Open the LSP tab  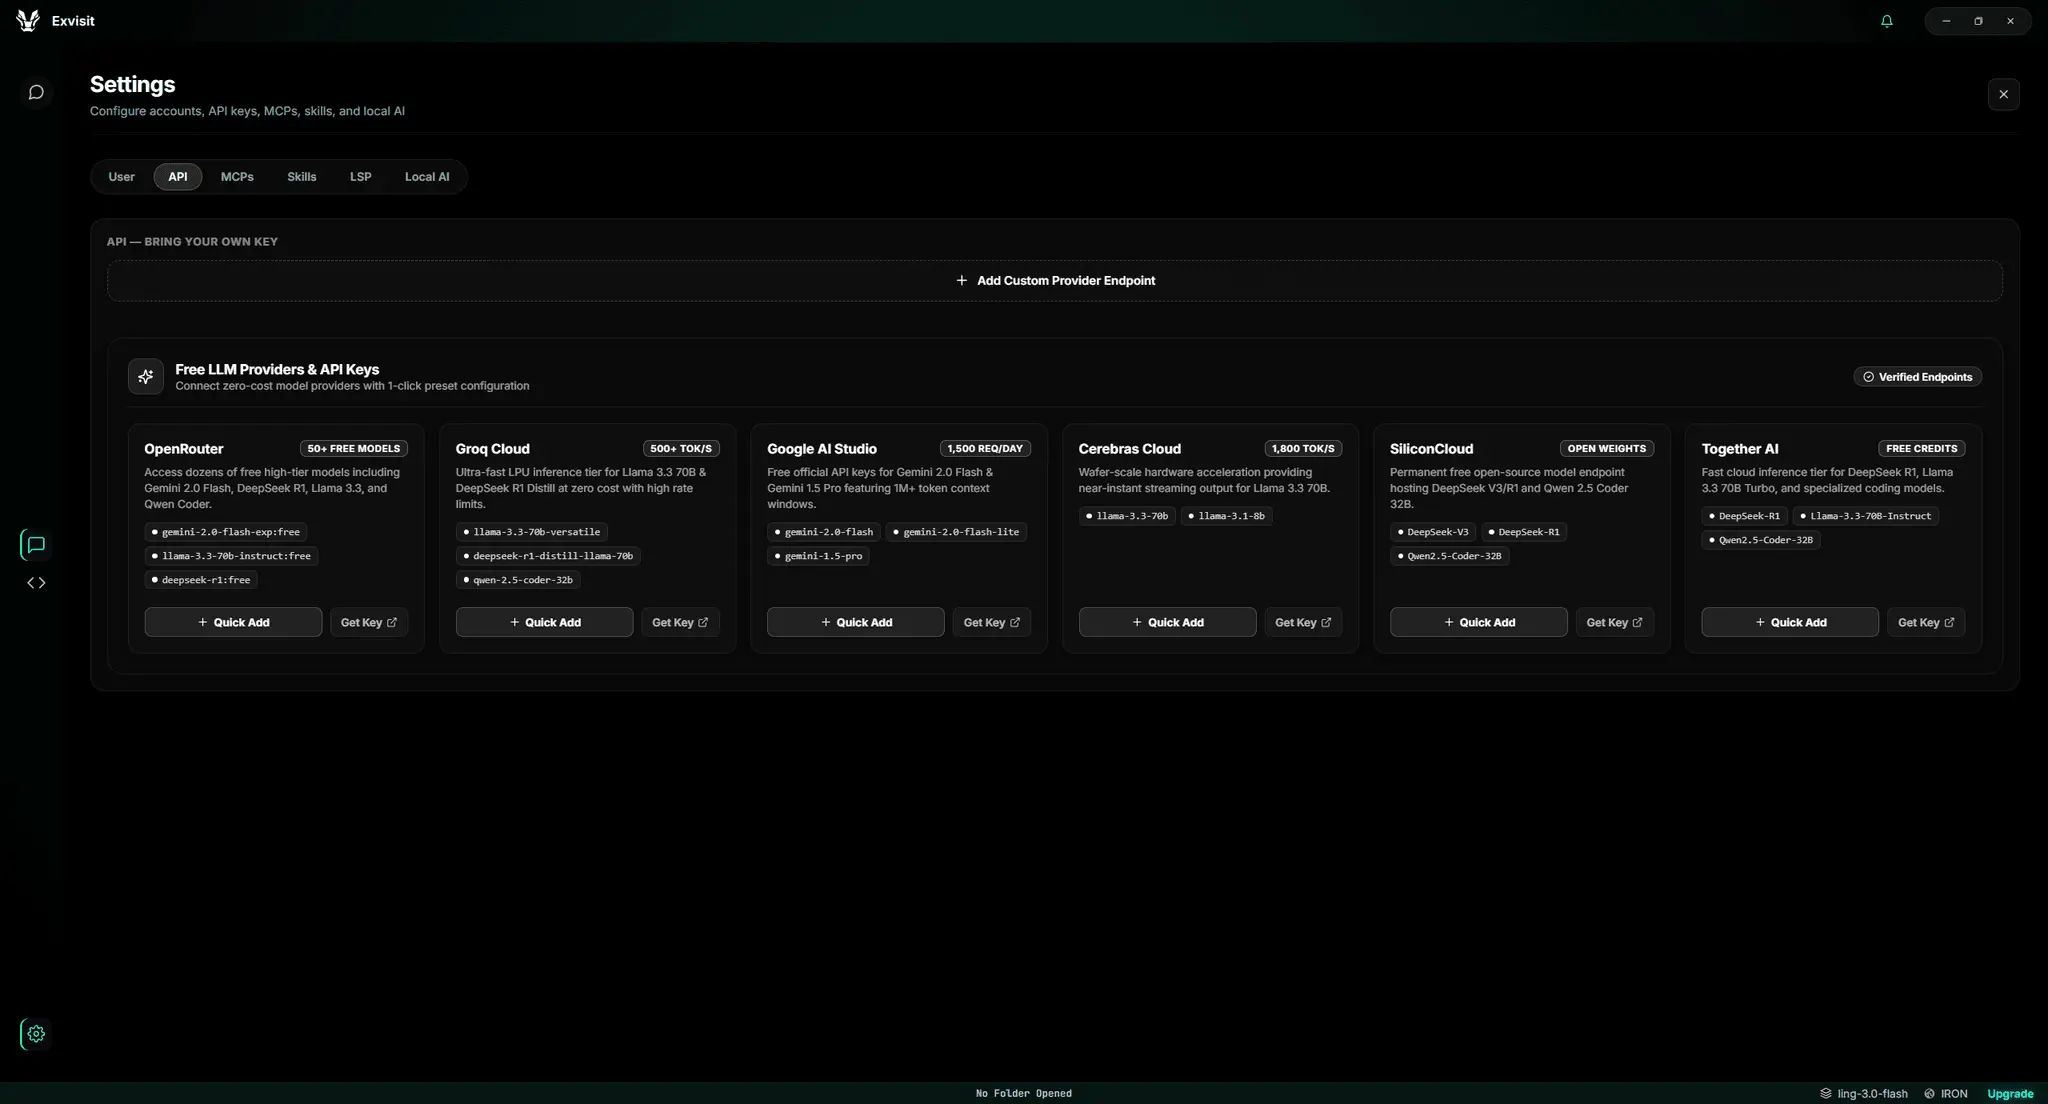[x=361, y=177]
